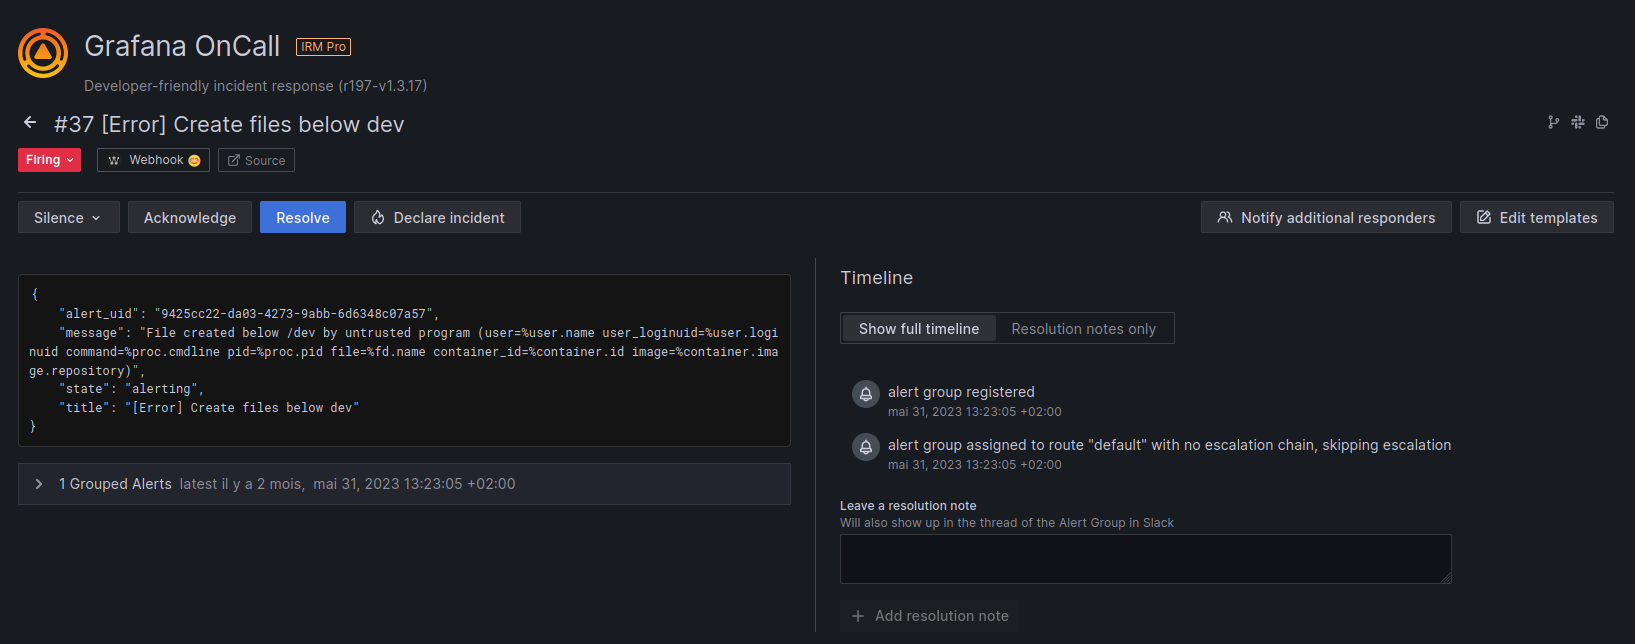Open the Source external link
This screenshot has width=1635, height=644.
[256, 160]
